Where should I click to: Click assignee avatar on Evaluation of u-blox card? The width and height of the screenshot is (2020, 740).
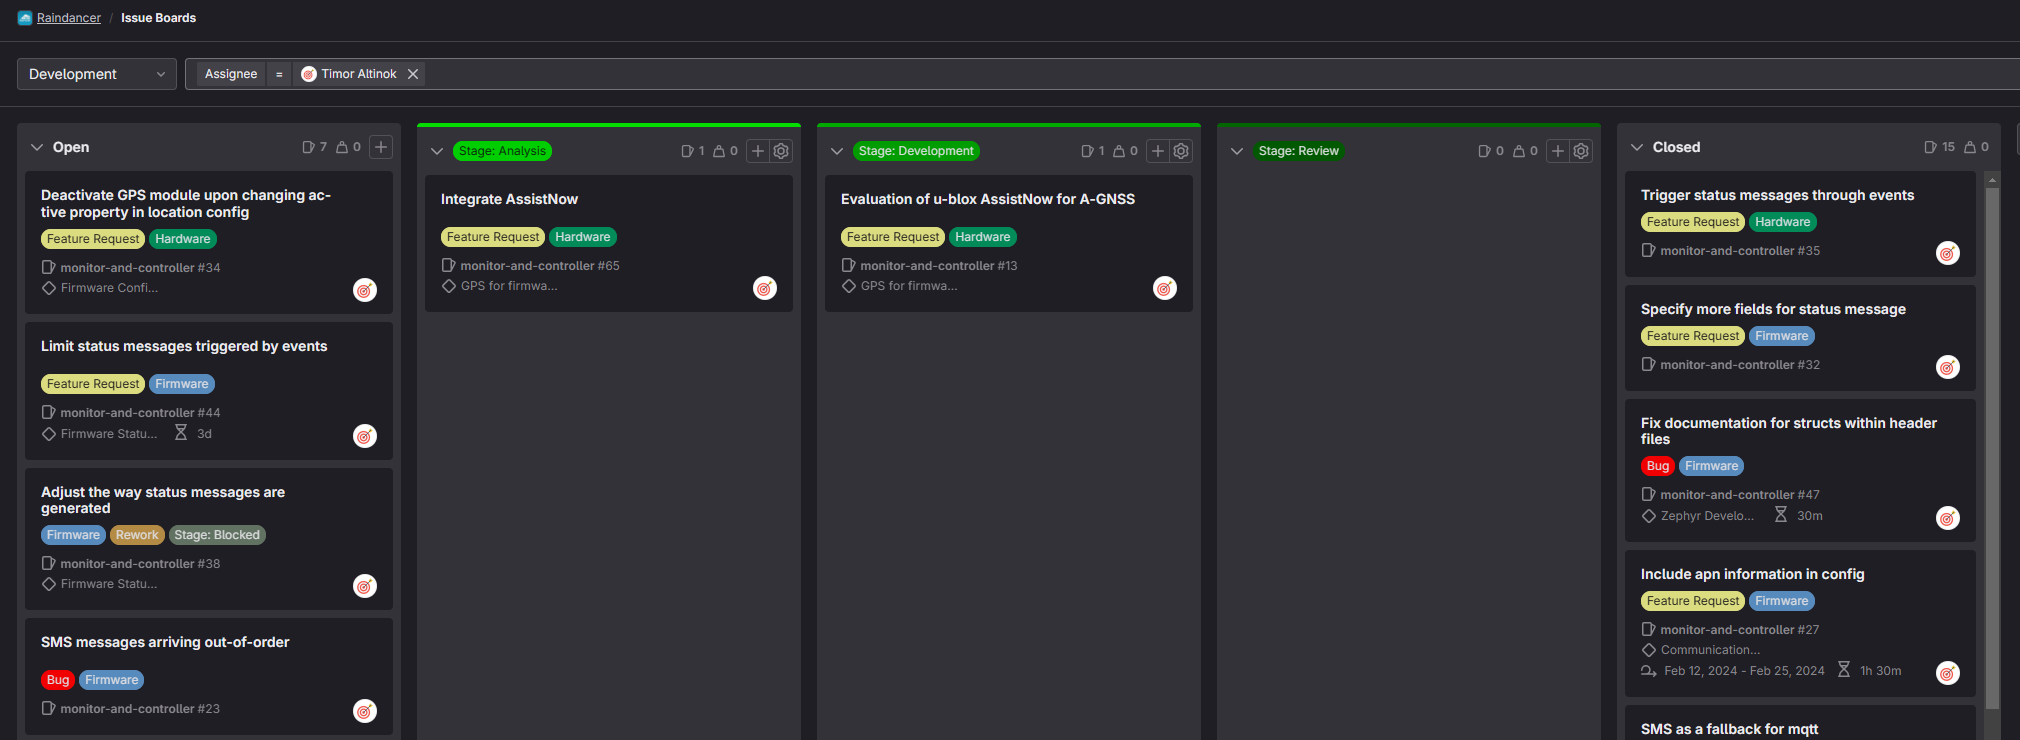(1165, 288)
